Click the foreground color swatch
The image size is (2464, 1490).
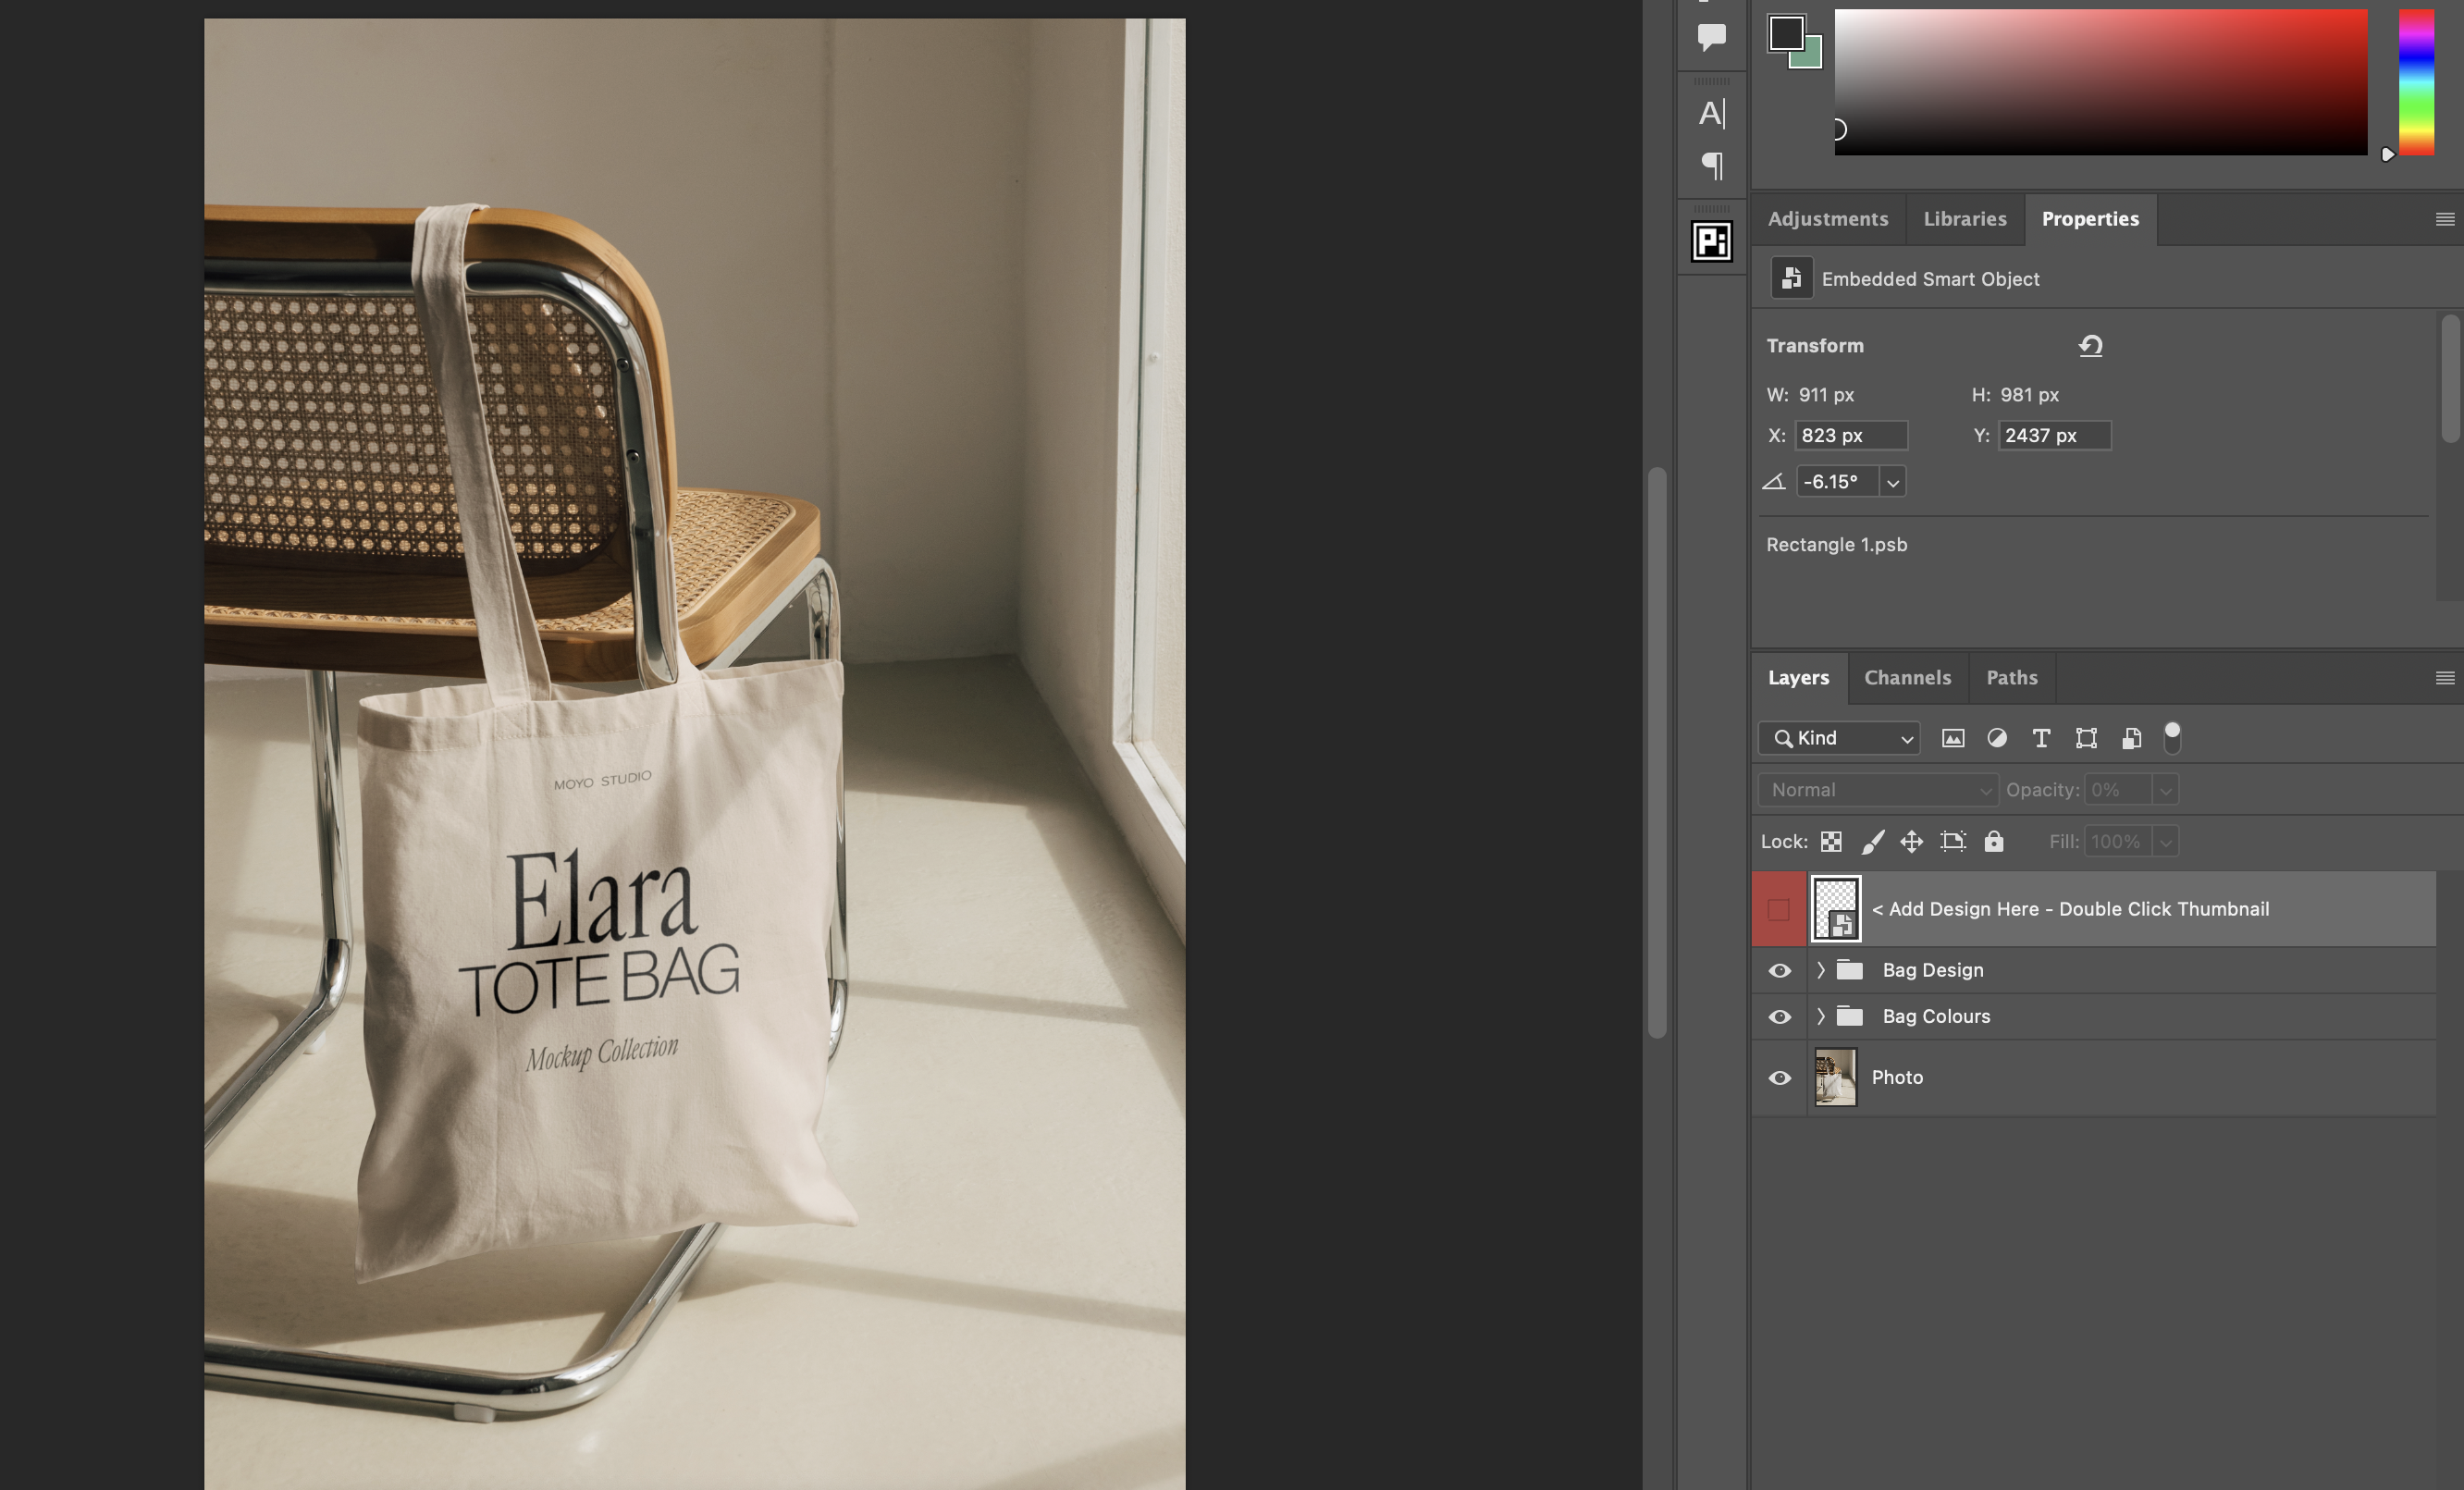click(1785, 32)
